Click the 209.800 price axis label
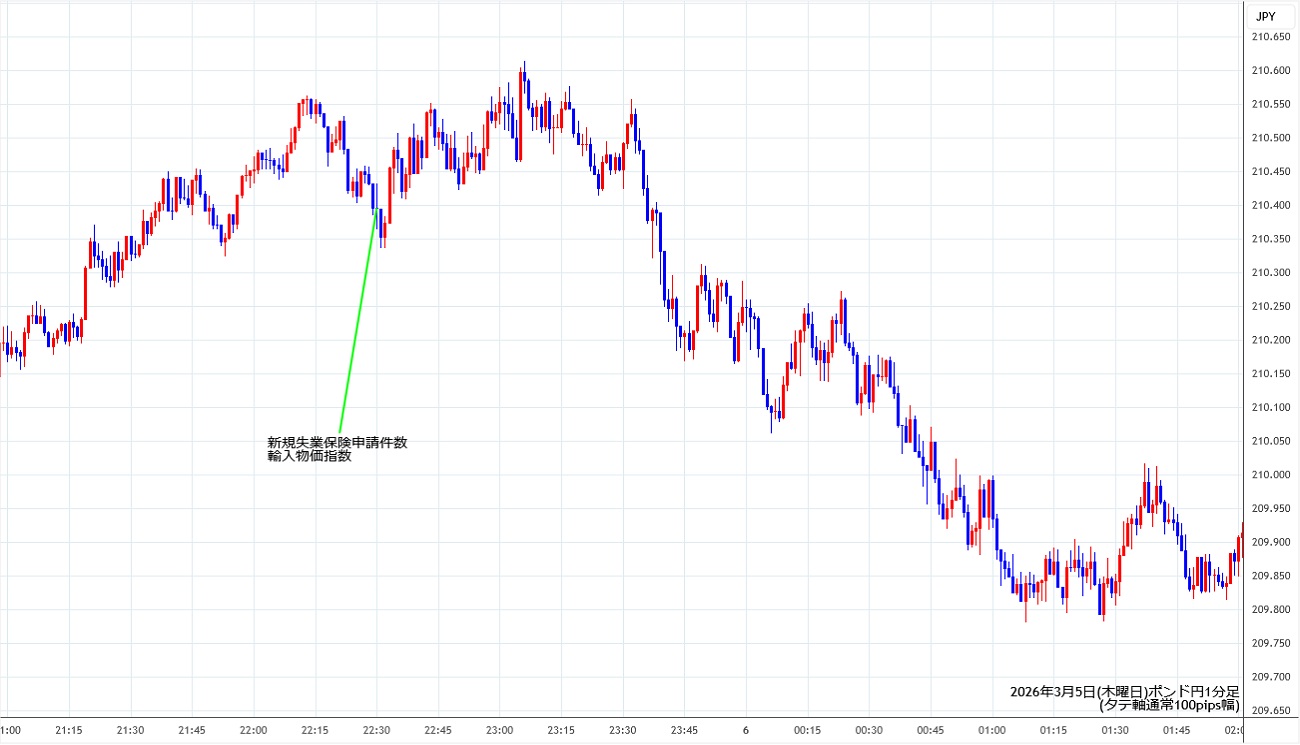The height and width of the screenshot is (745, 1300). 1271,609
